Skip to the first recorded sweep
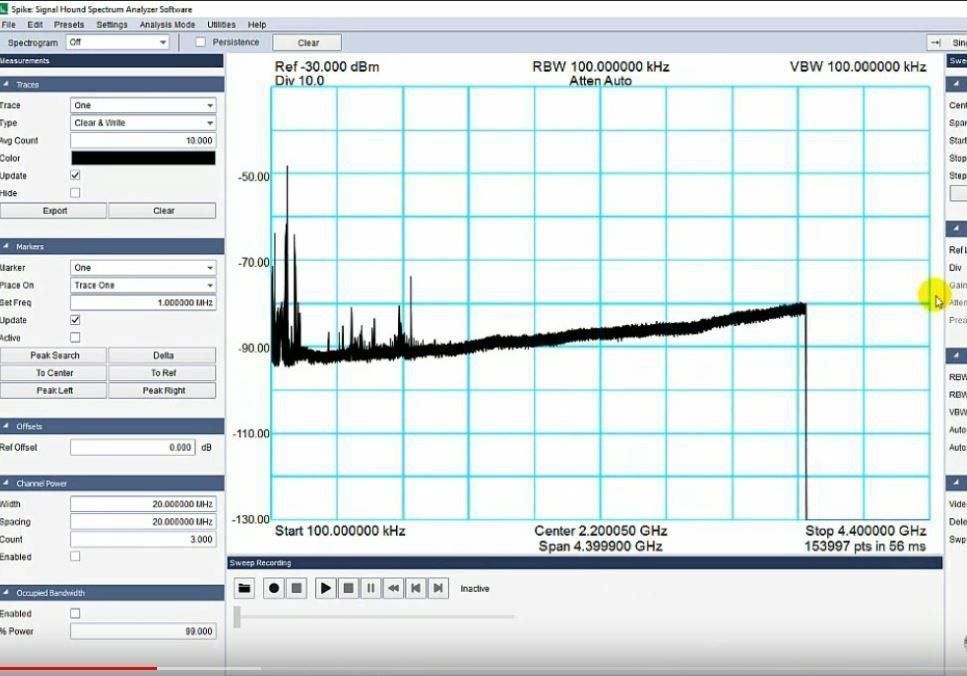The height and width of the screenshot is (676, 967). pyautogui.click(x=417, y=588)
